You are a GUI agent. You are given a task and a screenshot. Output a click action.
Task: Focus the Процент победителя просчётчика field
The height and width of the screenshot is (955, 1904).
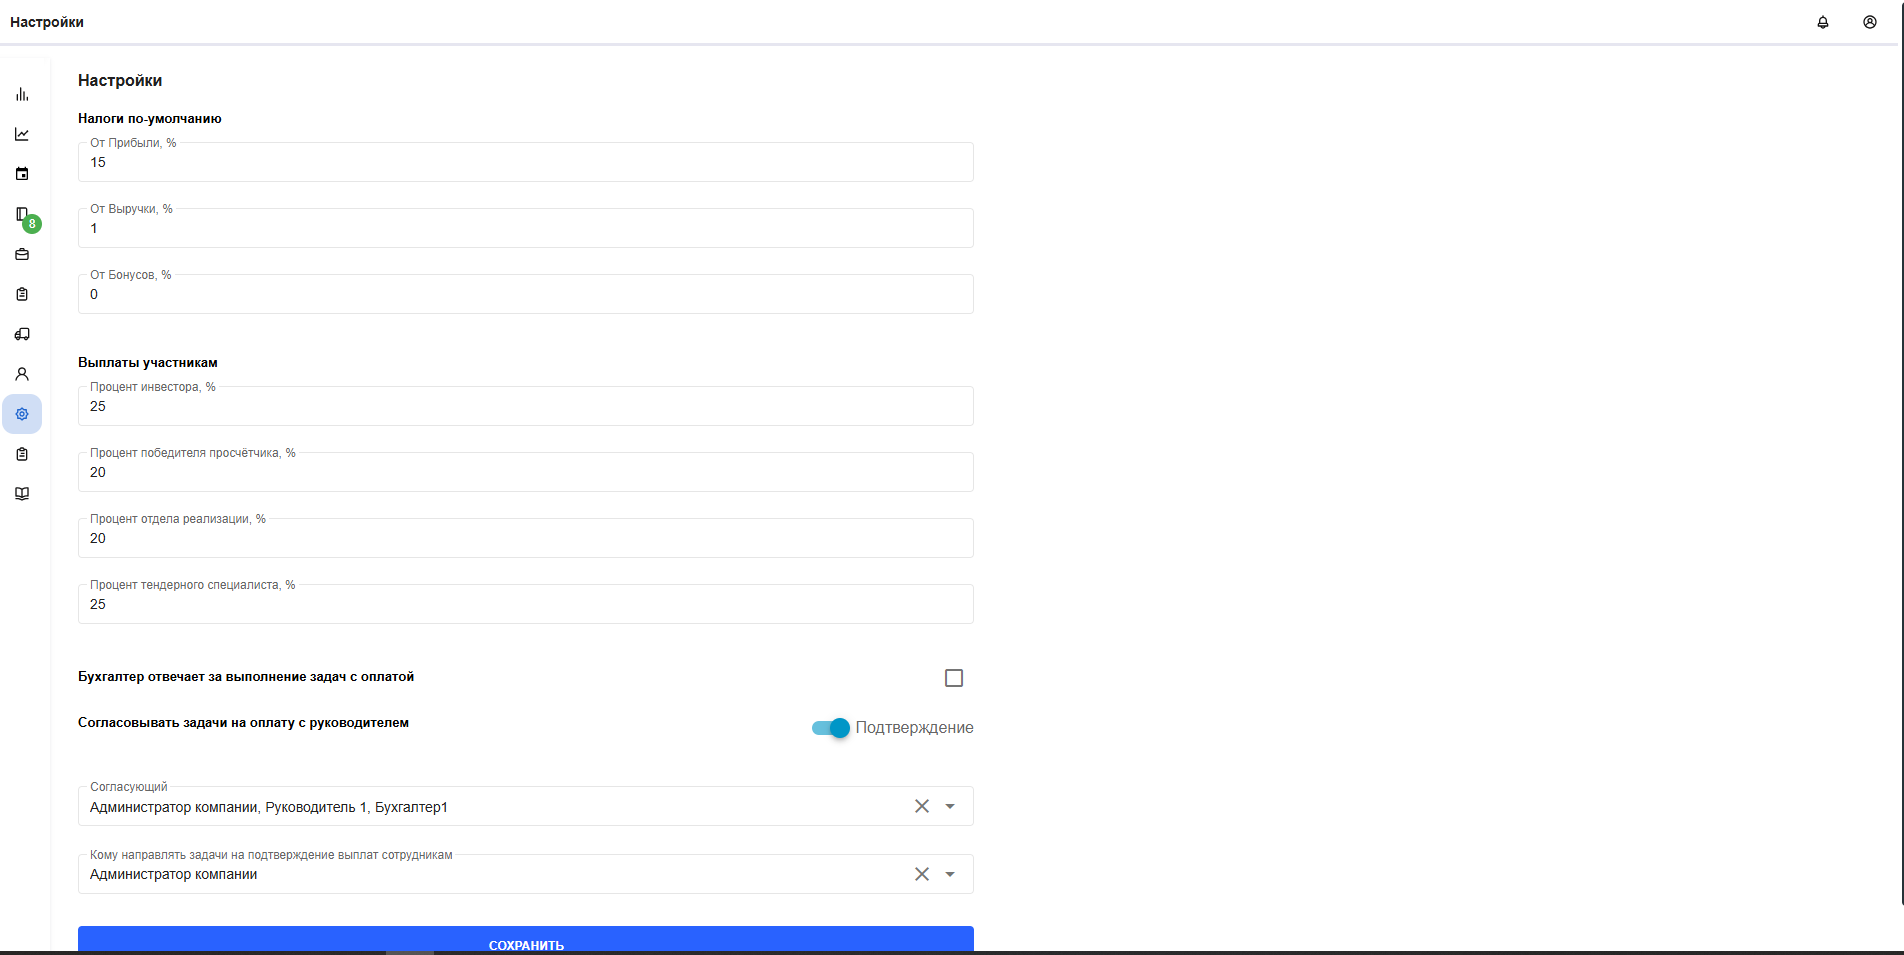526,472
